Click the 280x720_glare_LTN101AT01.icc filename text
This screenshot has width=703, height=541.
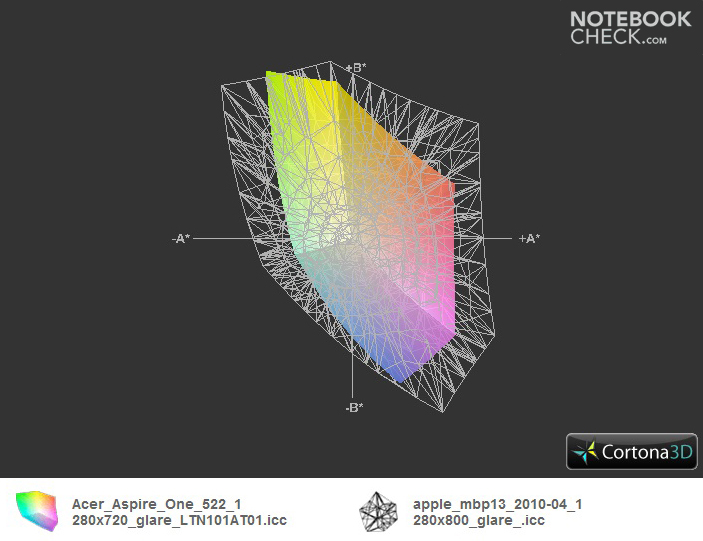coord(179,520)
